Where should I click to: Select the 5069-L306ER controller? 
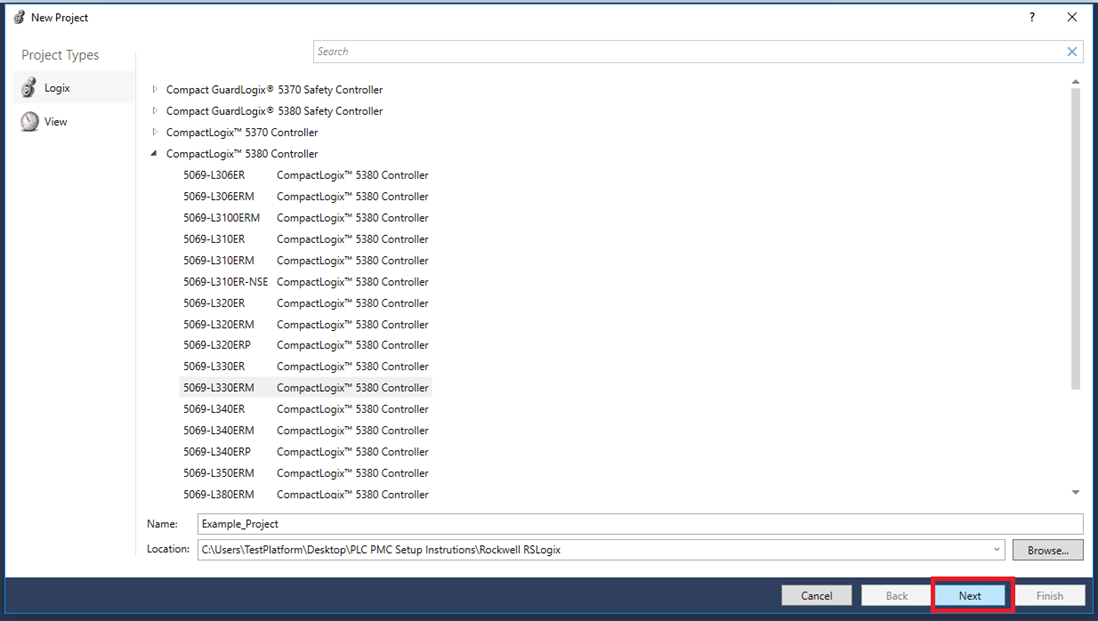tap(214, 175)
